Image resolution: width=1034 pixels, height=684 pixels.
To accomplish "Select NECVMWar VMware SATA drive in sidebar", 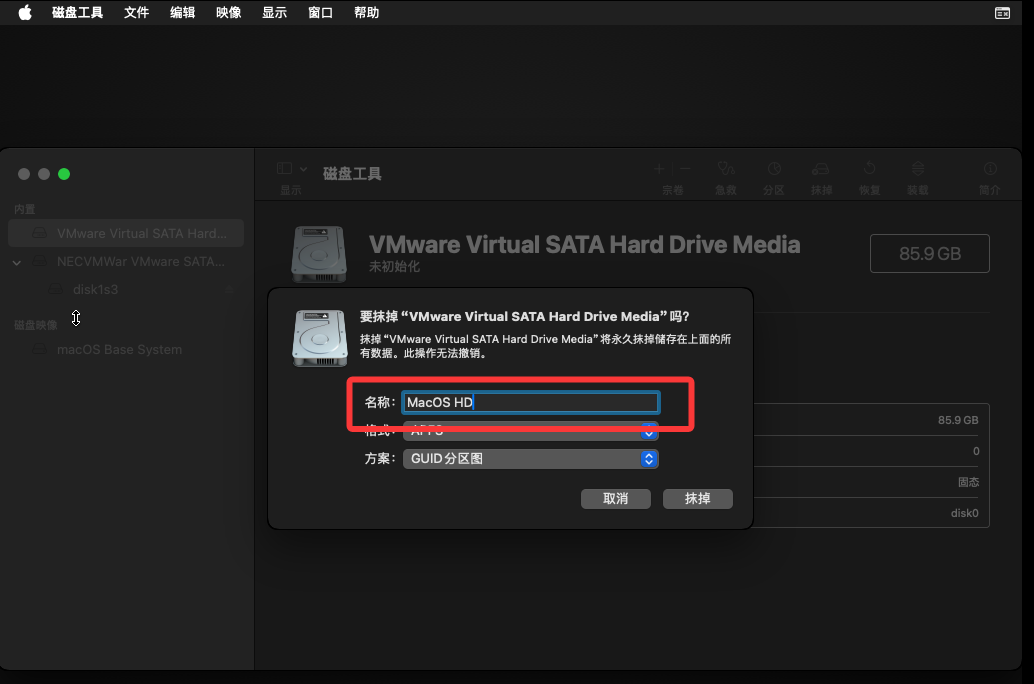I will 126,261.
